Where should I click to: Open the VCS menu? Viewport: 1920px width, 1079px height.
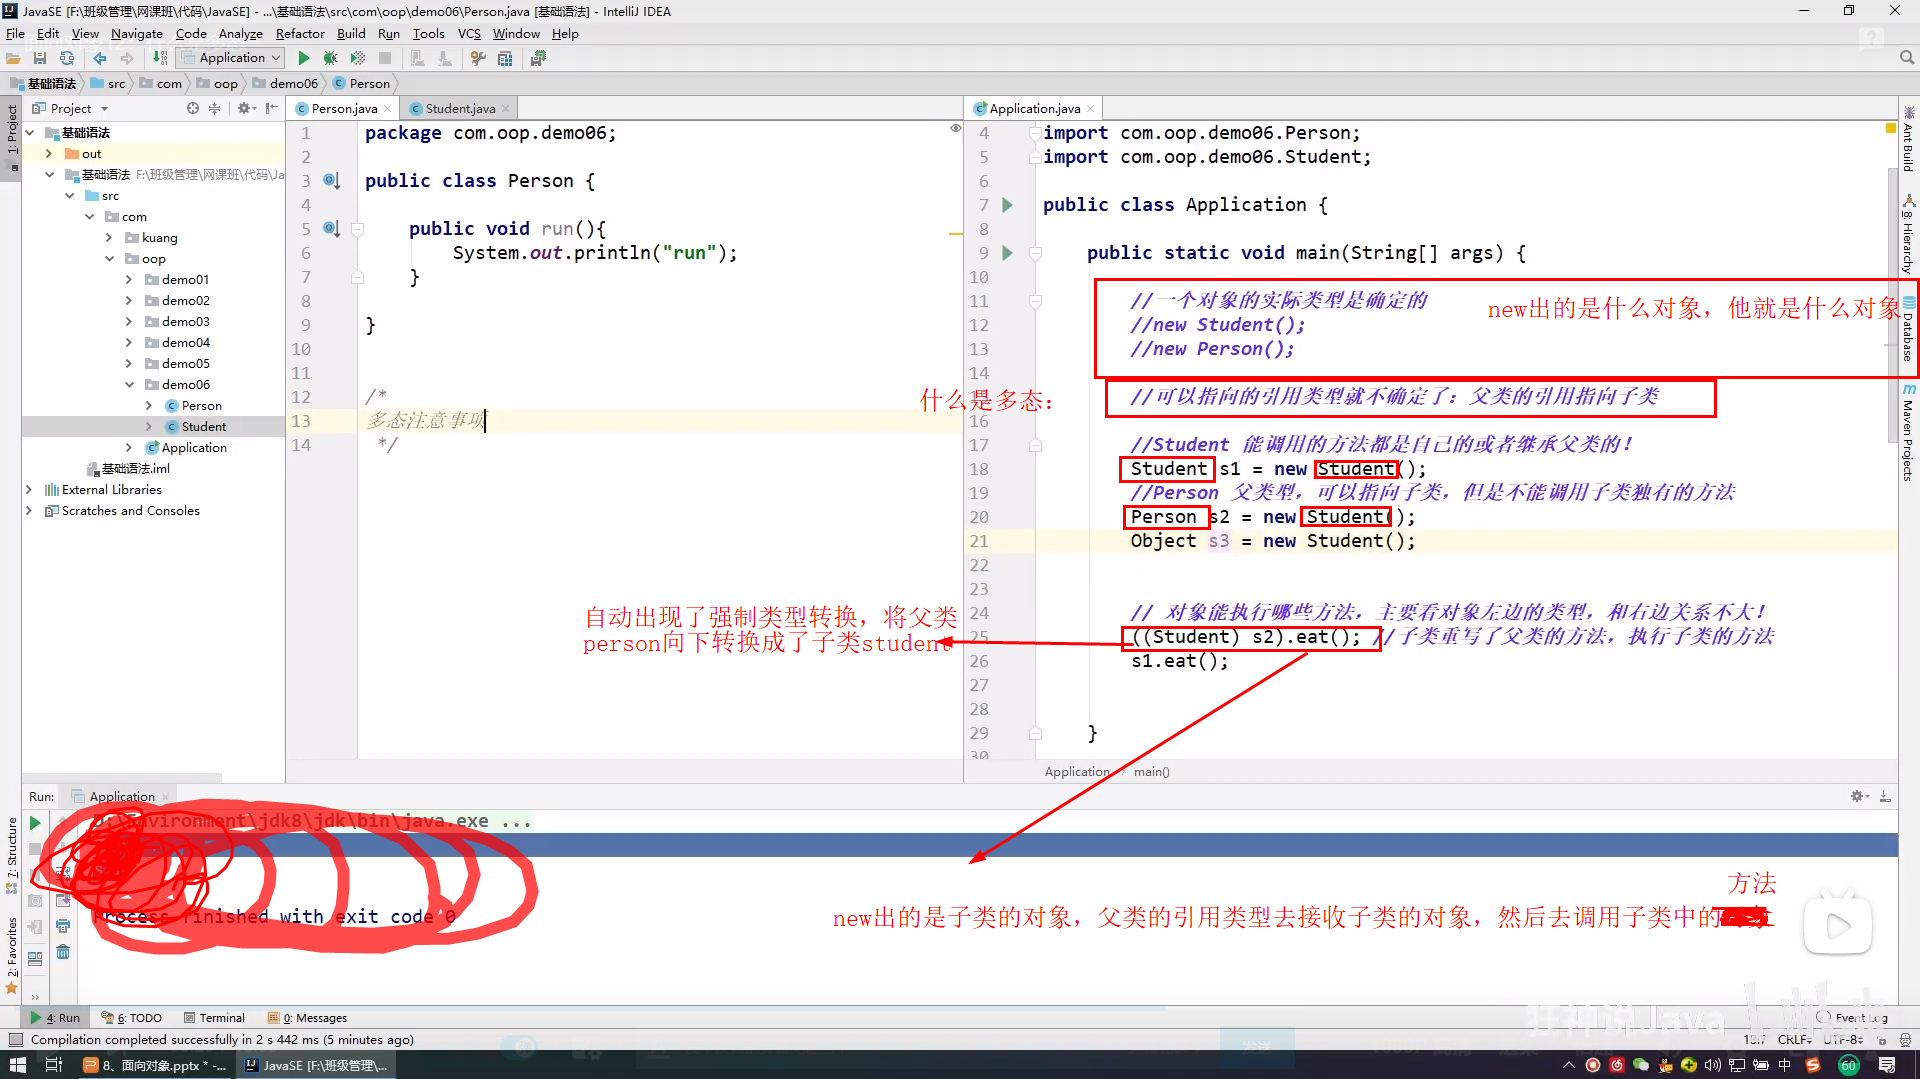click(x=469, y=33)
